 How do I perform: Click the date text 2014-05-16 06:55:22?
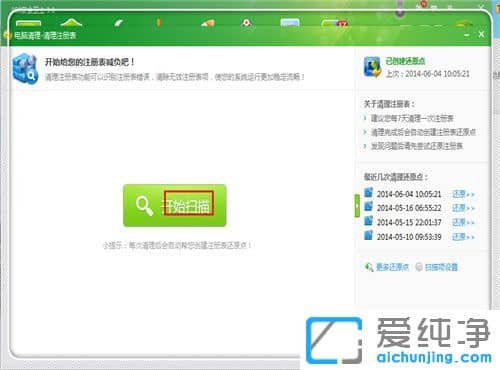409,208
